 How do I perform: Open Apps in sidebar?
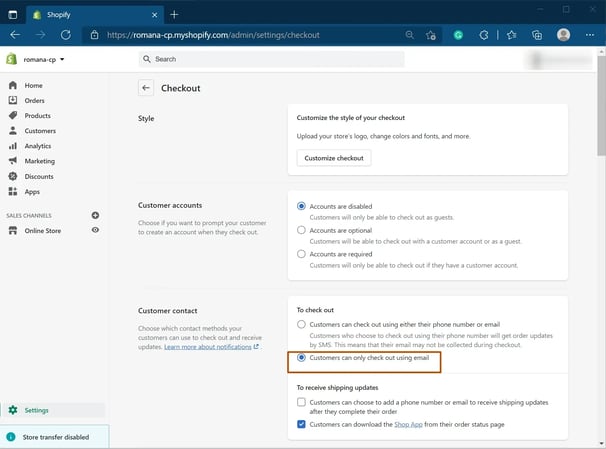(32, 192)
